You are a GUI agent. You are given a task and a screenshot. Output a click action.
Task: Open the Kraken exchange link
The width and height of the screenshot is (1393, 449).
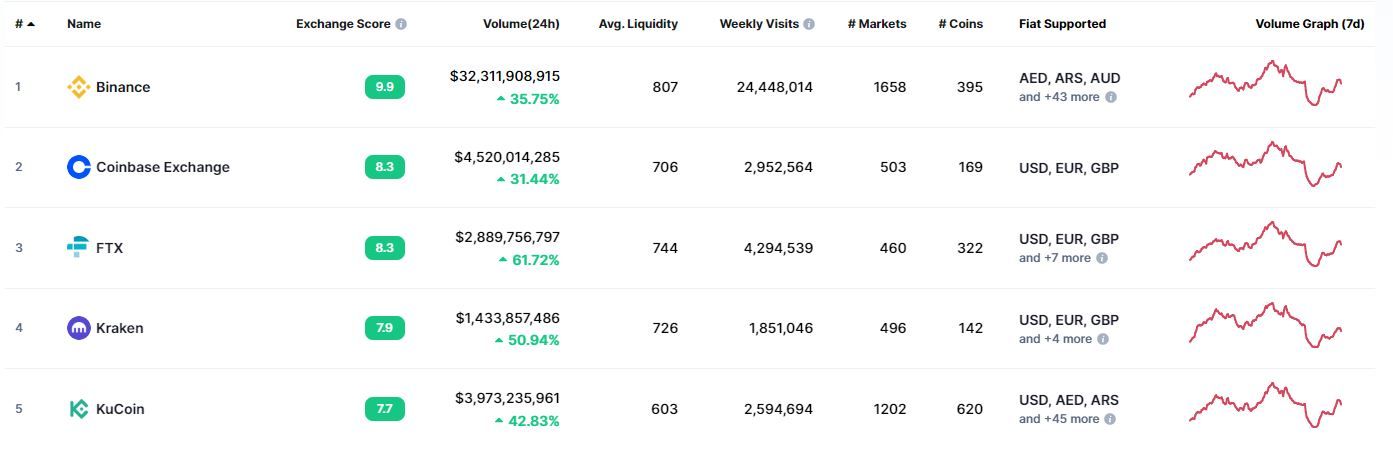coord(119,328)
